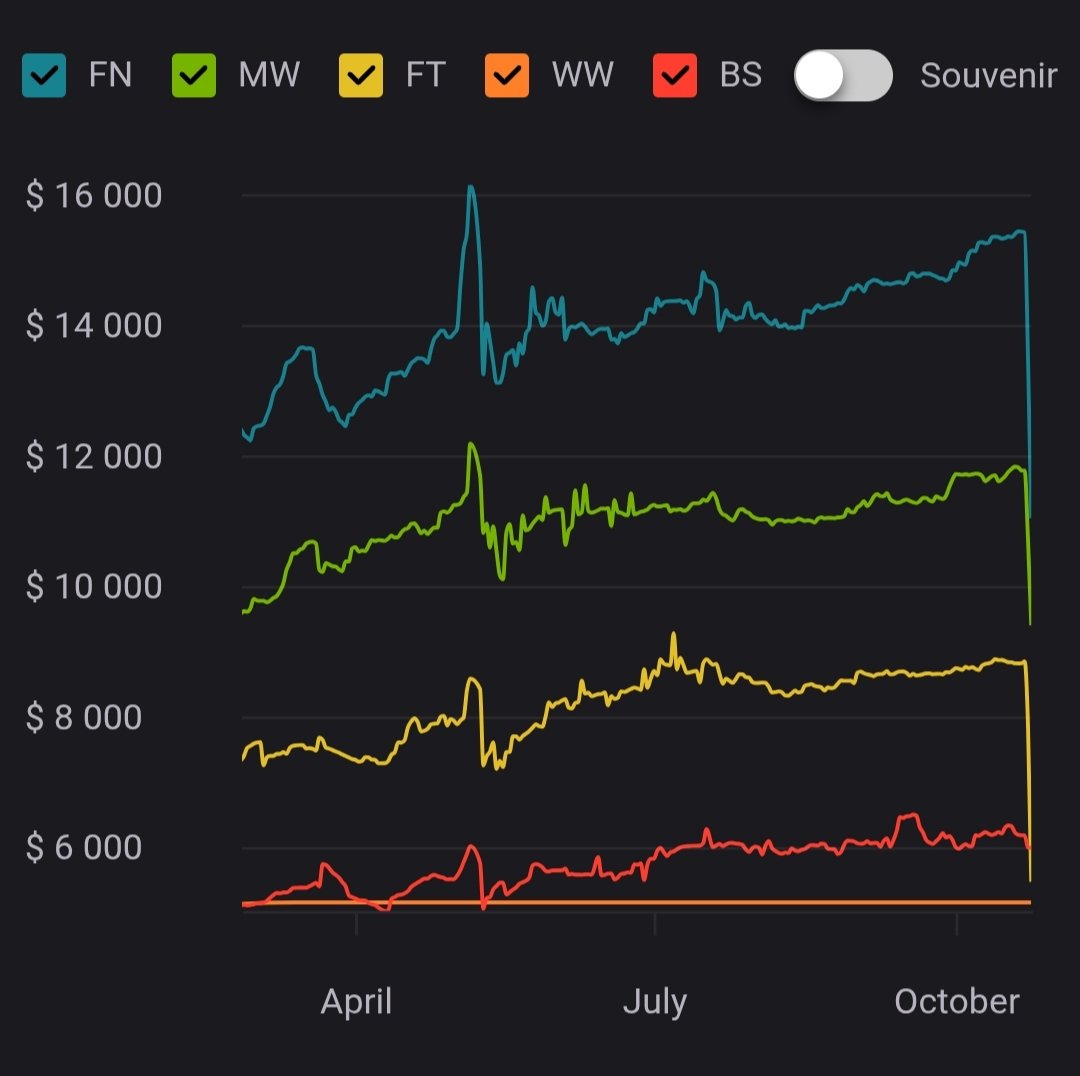
Task: Click the $ 10 000 y-axis label
Action: 94,587
